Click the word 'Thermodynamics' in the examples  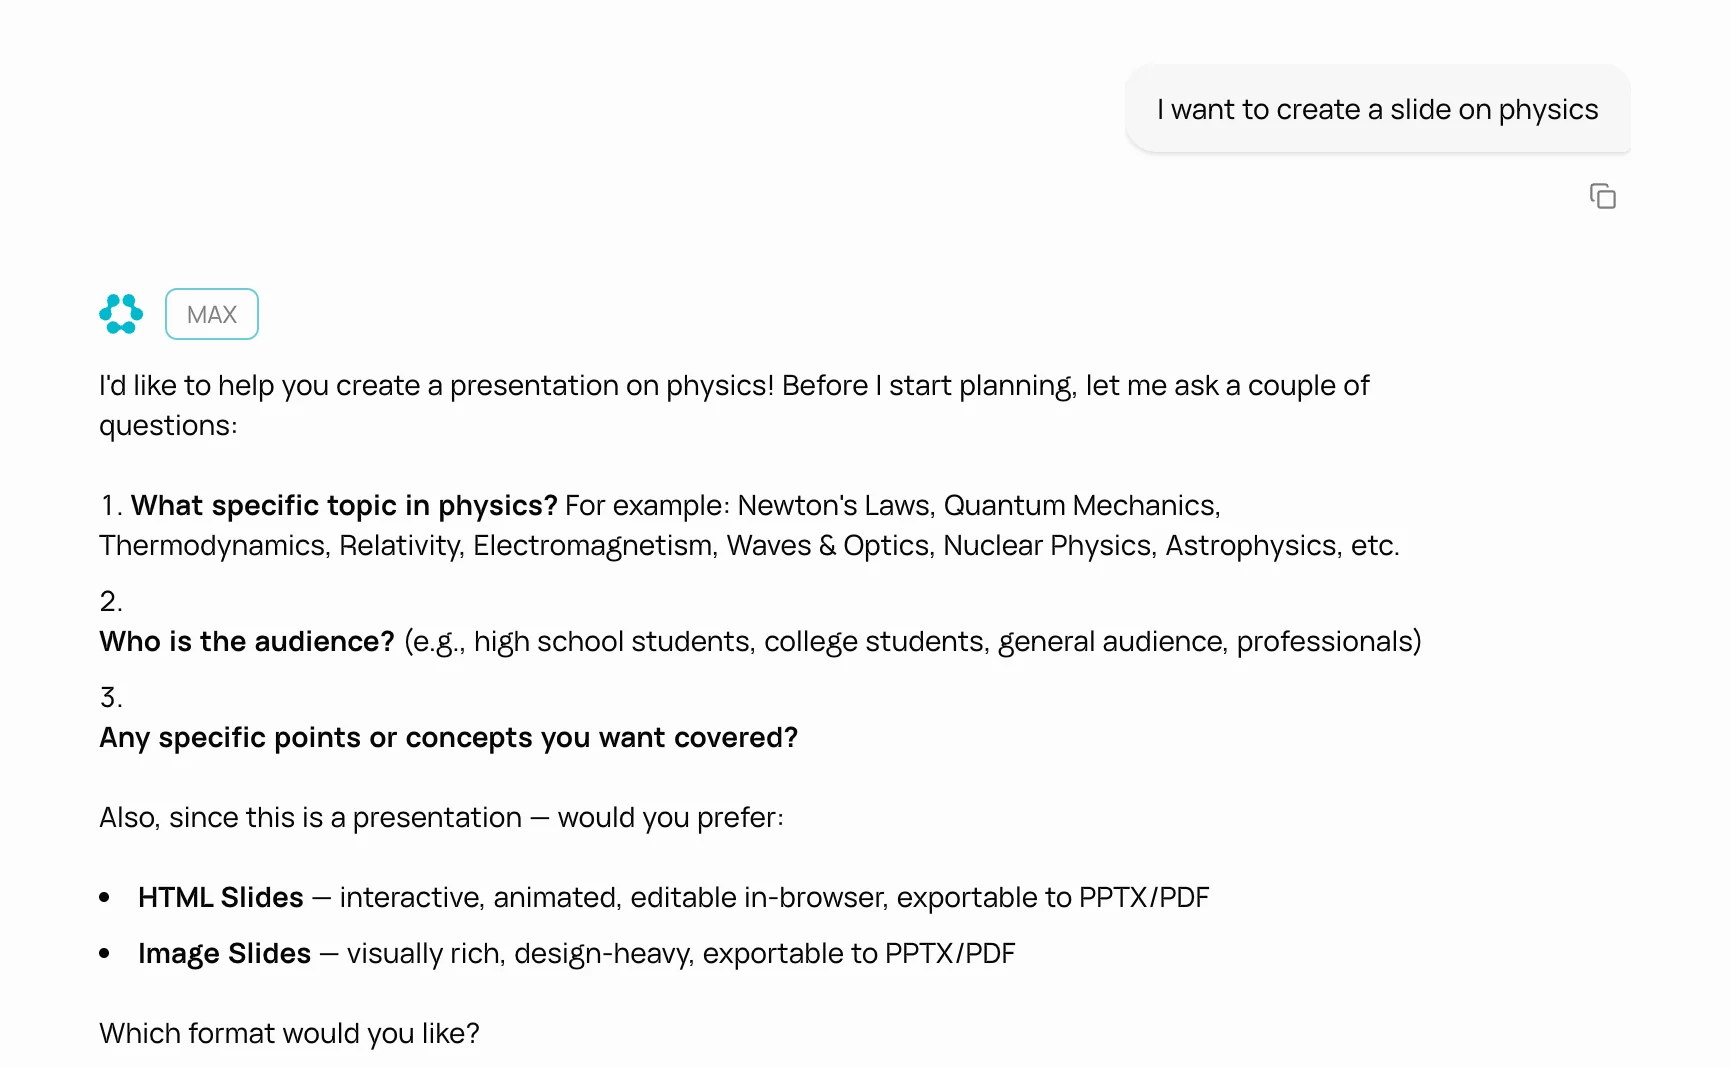213,545
